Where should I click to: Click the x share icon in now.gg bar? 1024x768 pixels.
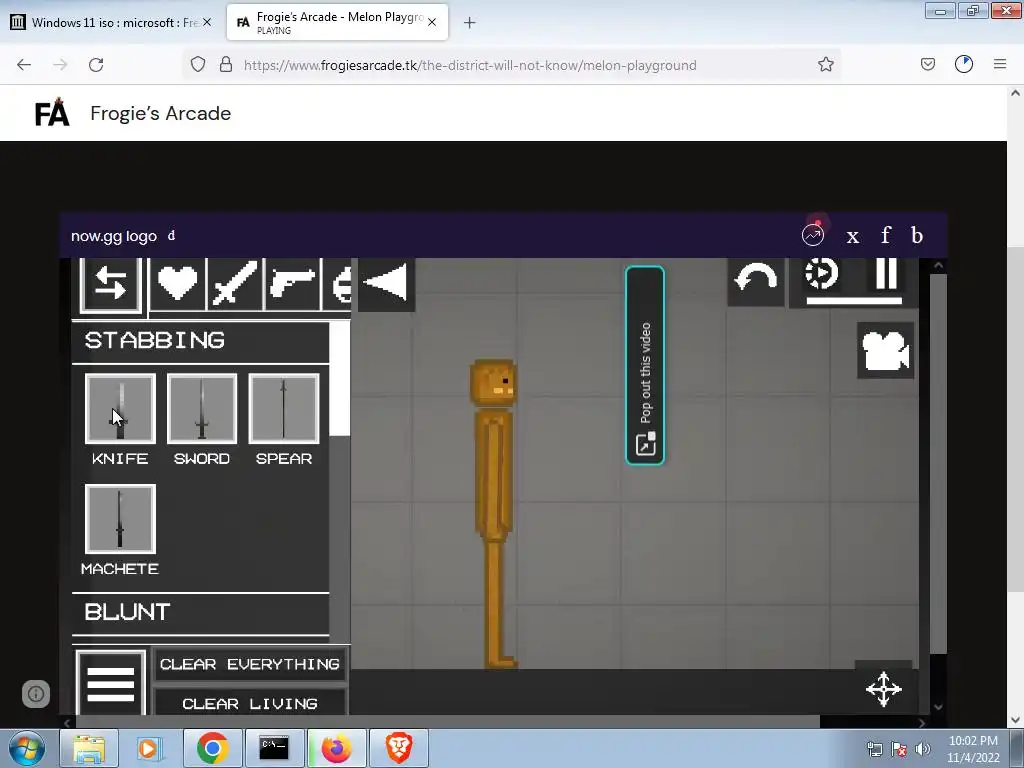click(852, 236)
